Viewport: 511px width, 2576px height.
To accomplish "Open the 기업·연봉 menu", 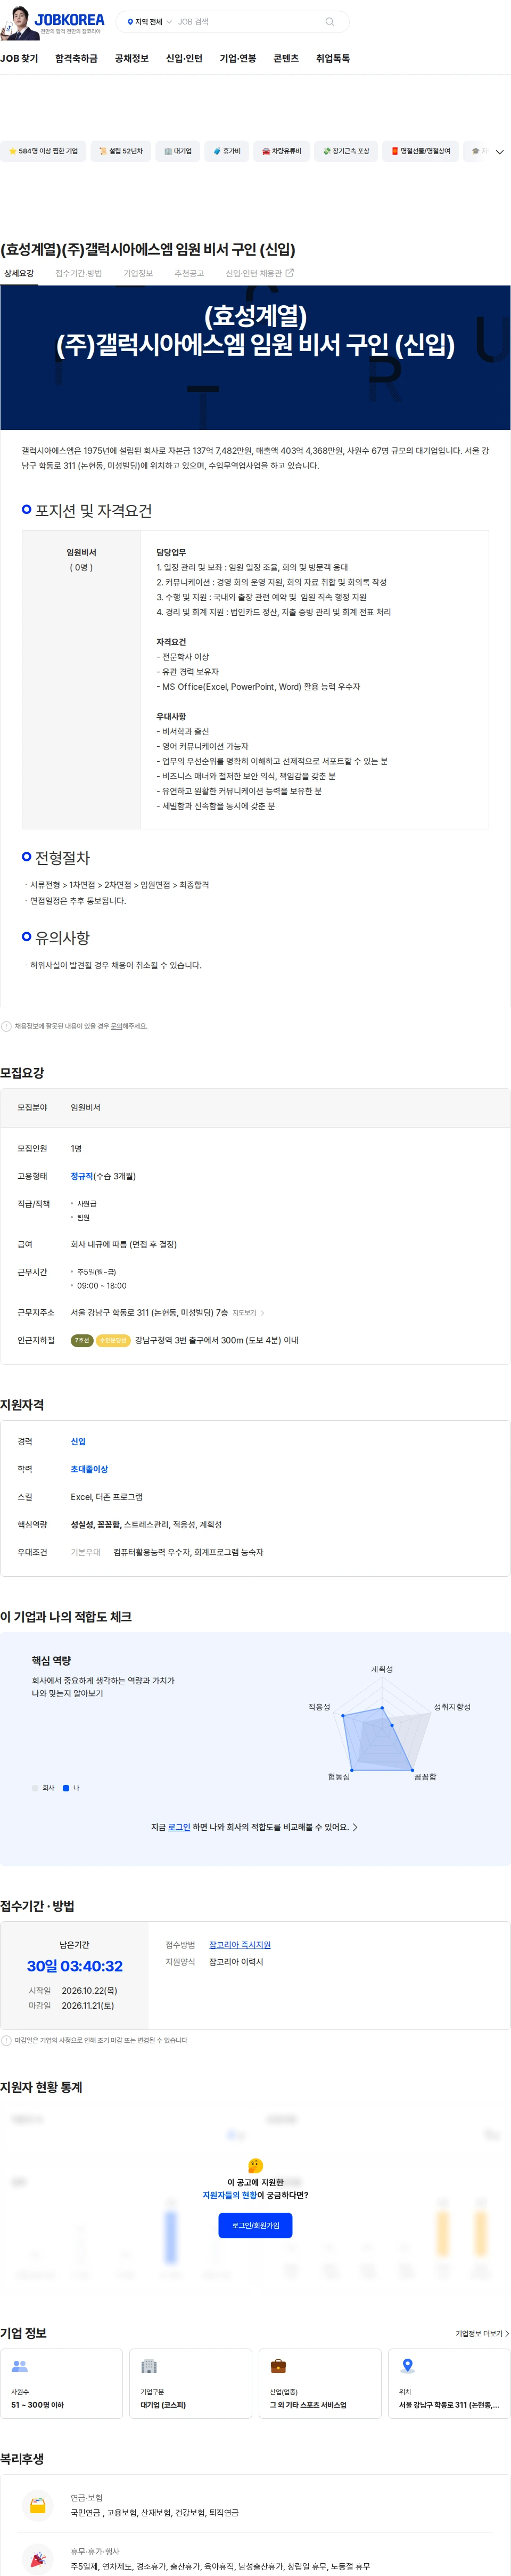I will (238, 59).
